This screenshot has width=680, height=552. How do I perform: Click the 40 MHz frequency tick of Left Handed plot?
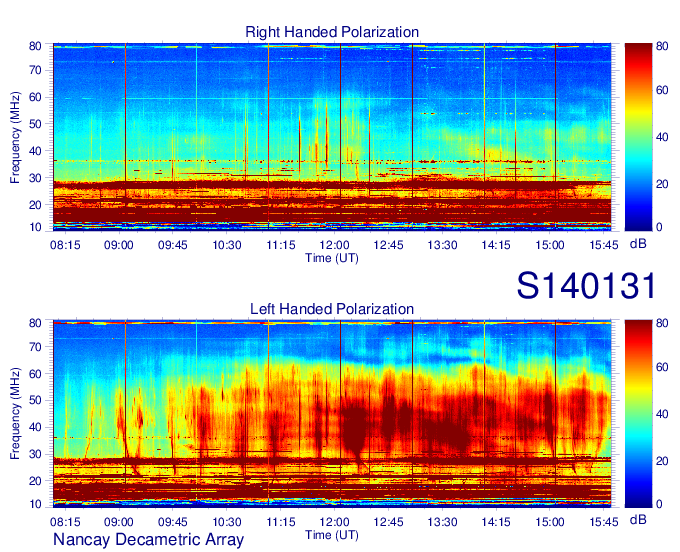[35, 427]
